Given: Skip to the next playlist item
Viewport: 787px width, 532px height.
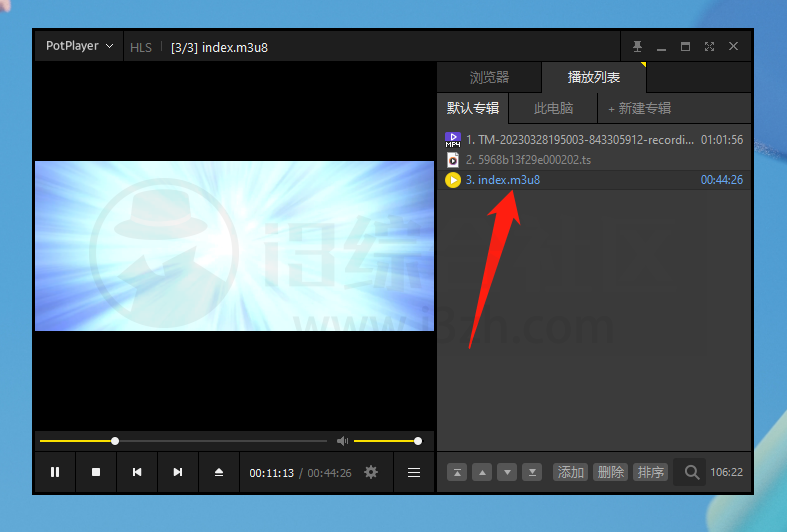Looking at the screenshot, I should (178, 472).
